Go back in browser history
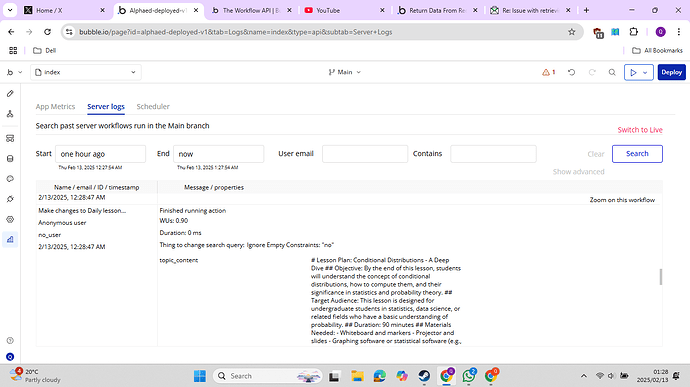This screenshot has width=690, height=387. point(11,32)
